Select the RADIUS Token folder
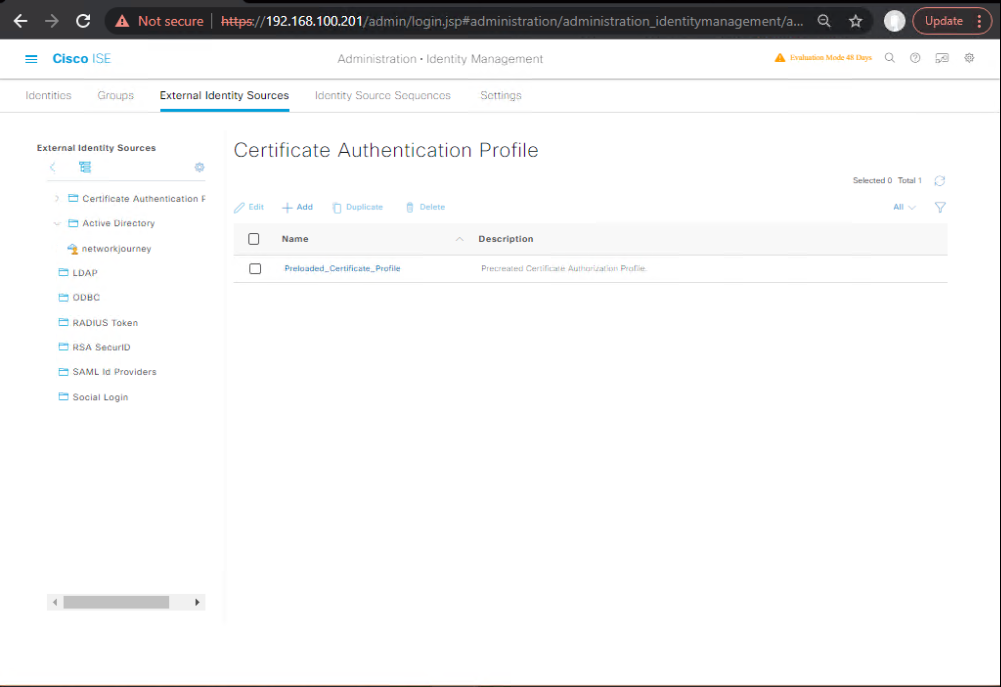1001x687 pixels. (98, 323)
